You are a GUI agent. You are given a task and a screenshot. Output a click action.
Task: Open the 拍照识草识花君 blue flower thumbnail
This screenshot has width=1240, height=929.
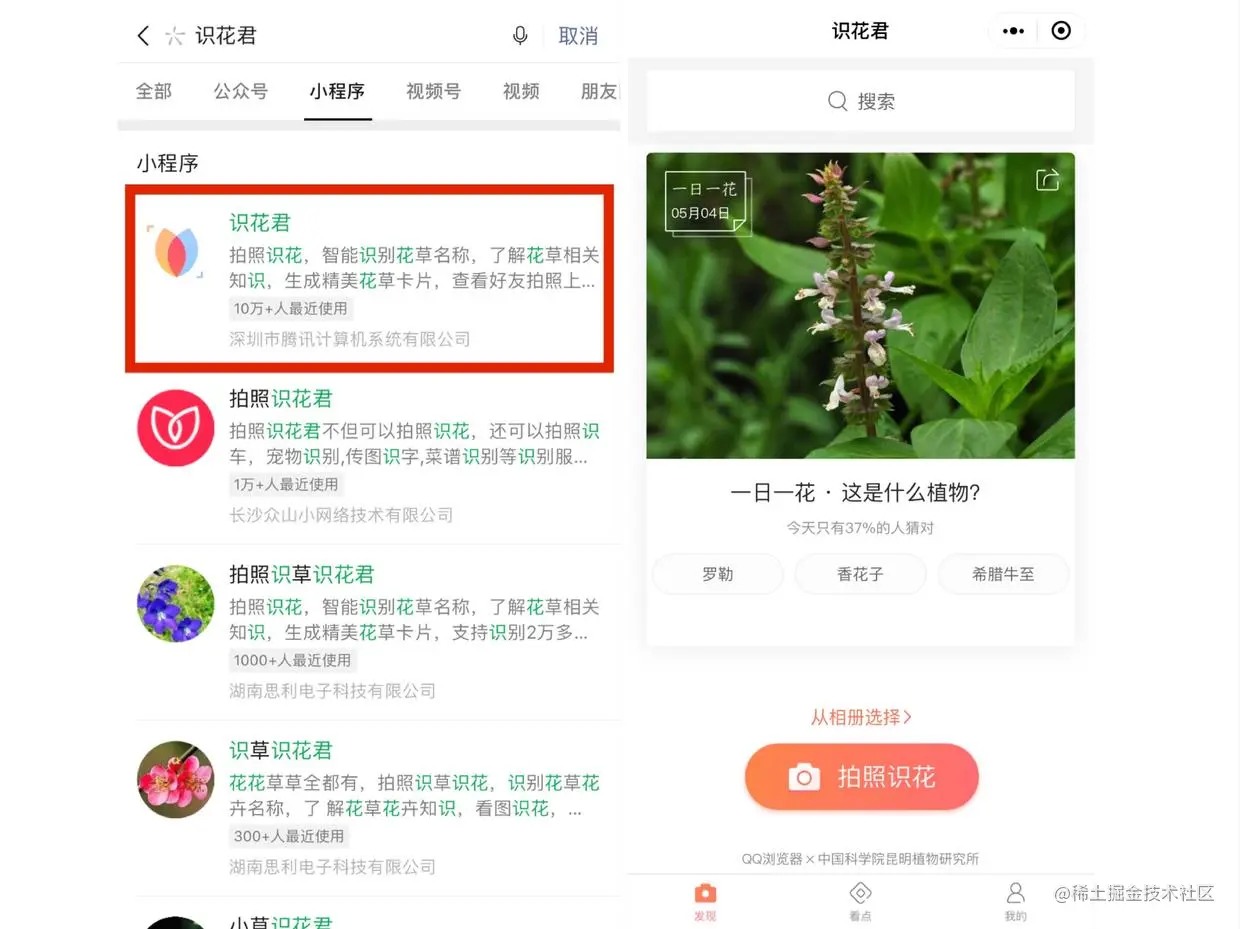point(175,604)
